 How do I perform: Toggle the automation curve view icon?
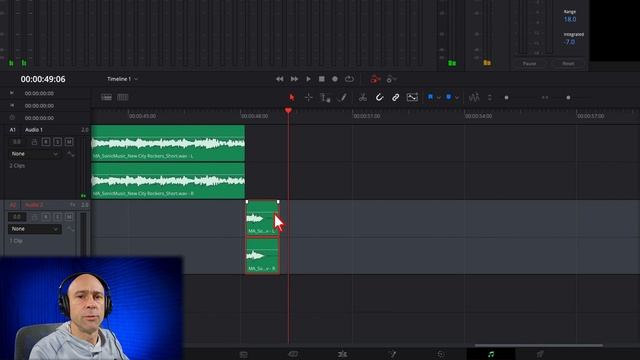(x=412, y=98)
